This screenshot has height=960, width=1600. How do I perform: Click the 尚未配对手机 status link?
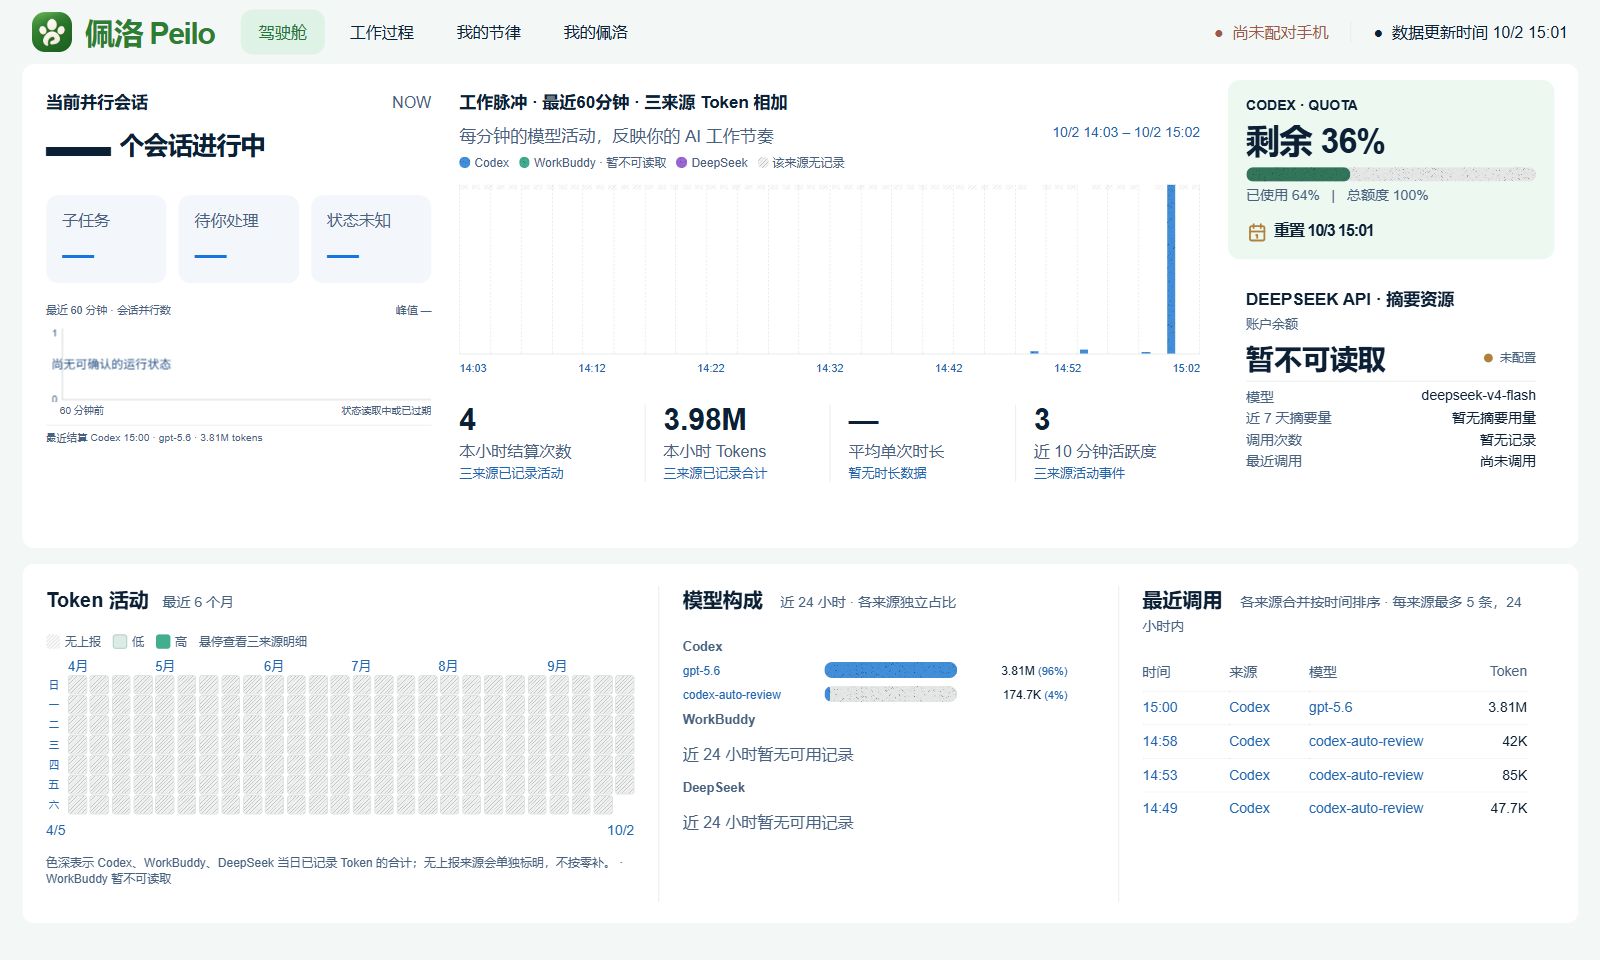[1271, 33]
